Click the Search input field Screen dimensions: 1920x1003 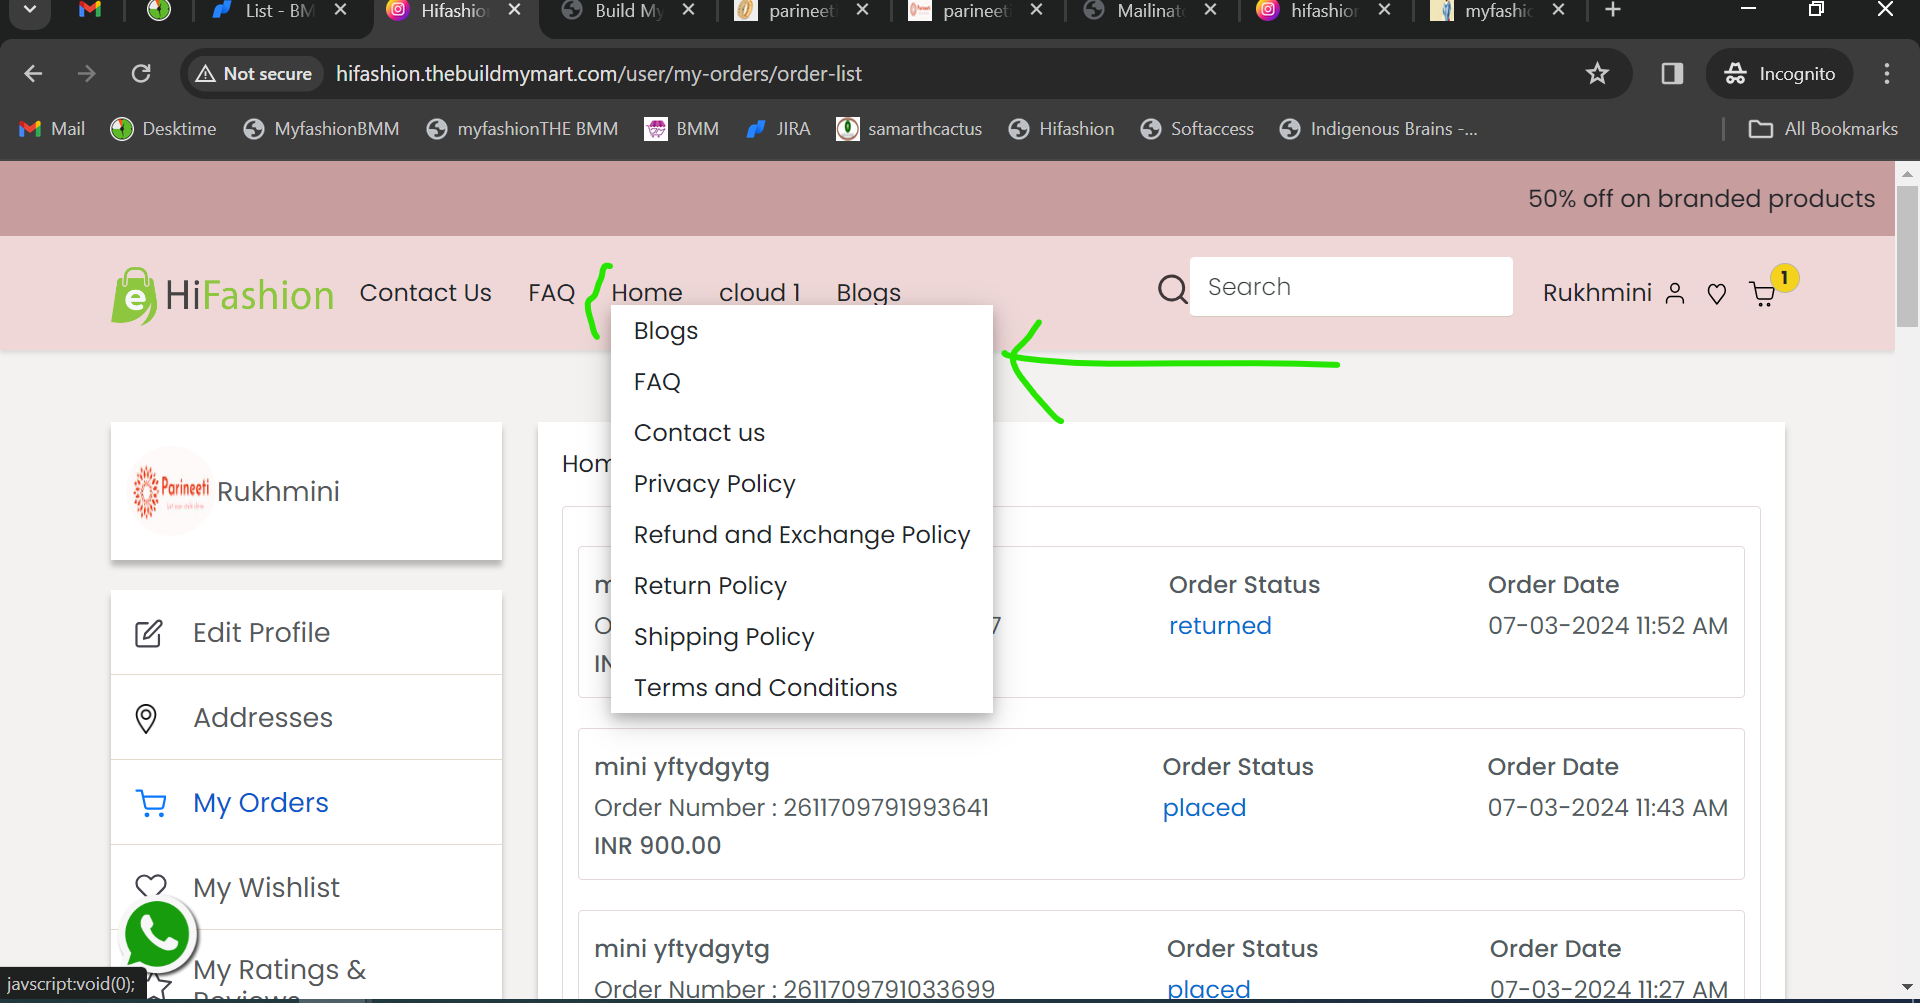[1351, 287]
